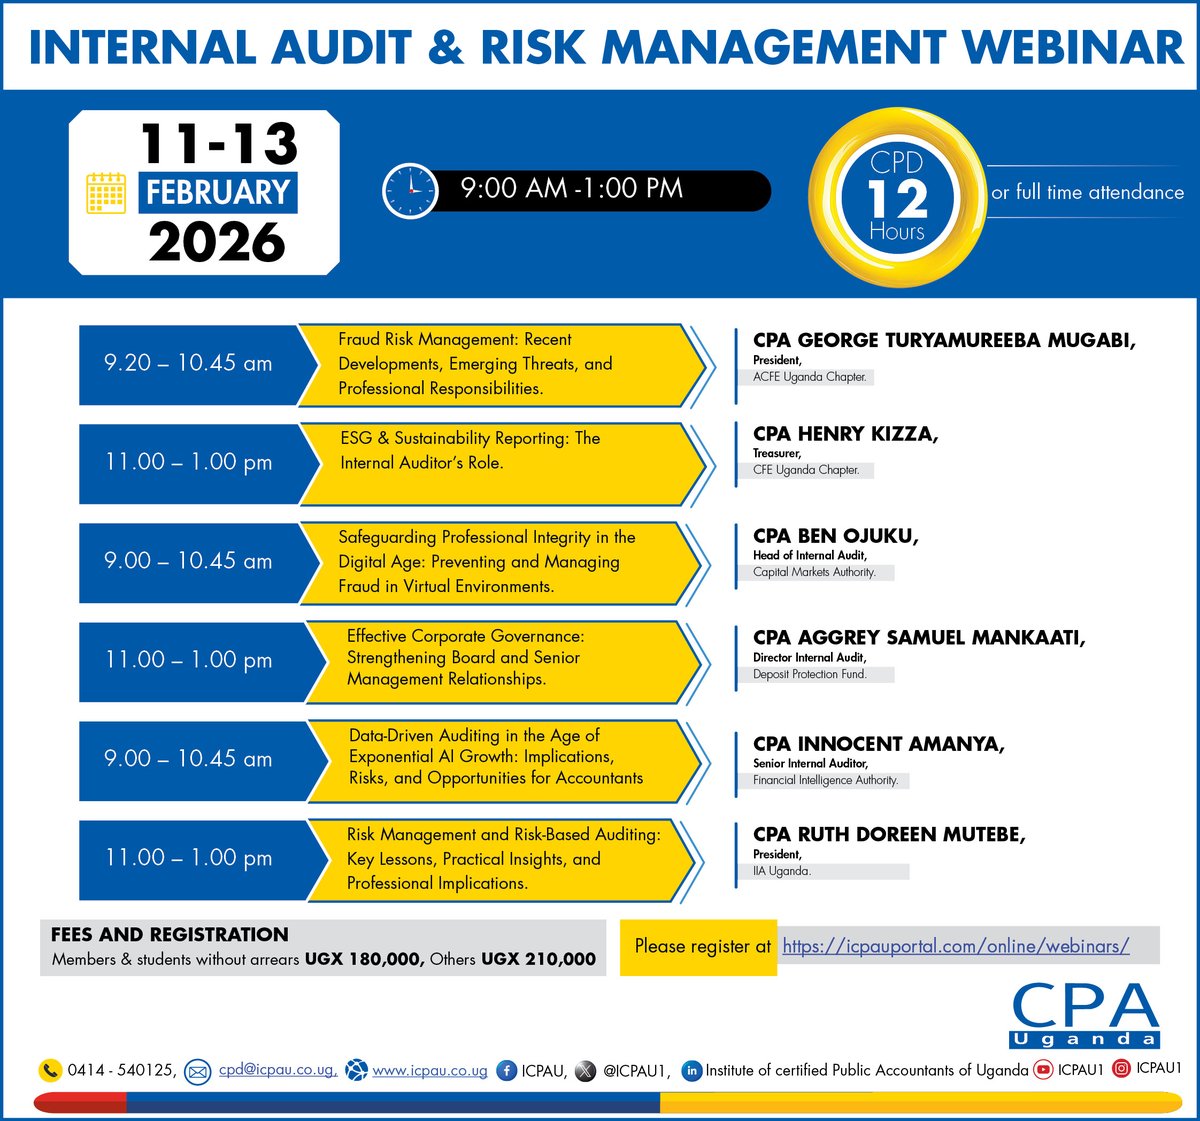
Task: Click the name CPA Ruth Doreen Mutebe
Action: coord(889,835)
